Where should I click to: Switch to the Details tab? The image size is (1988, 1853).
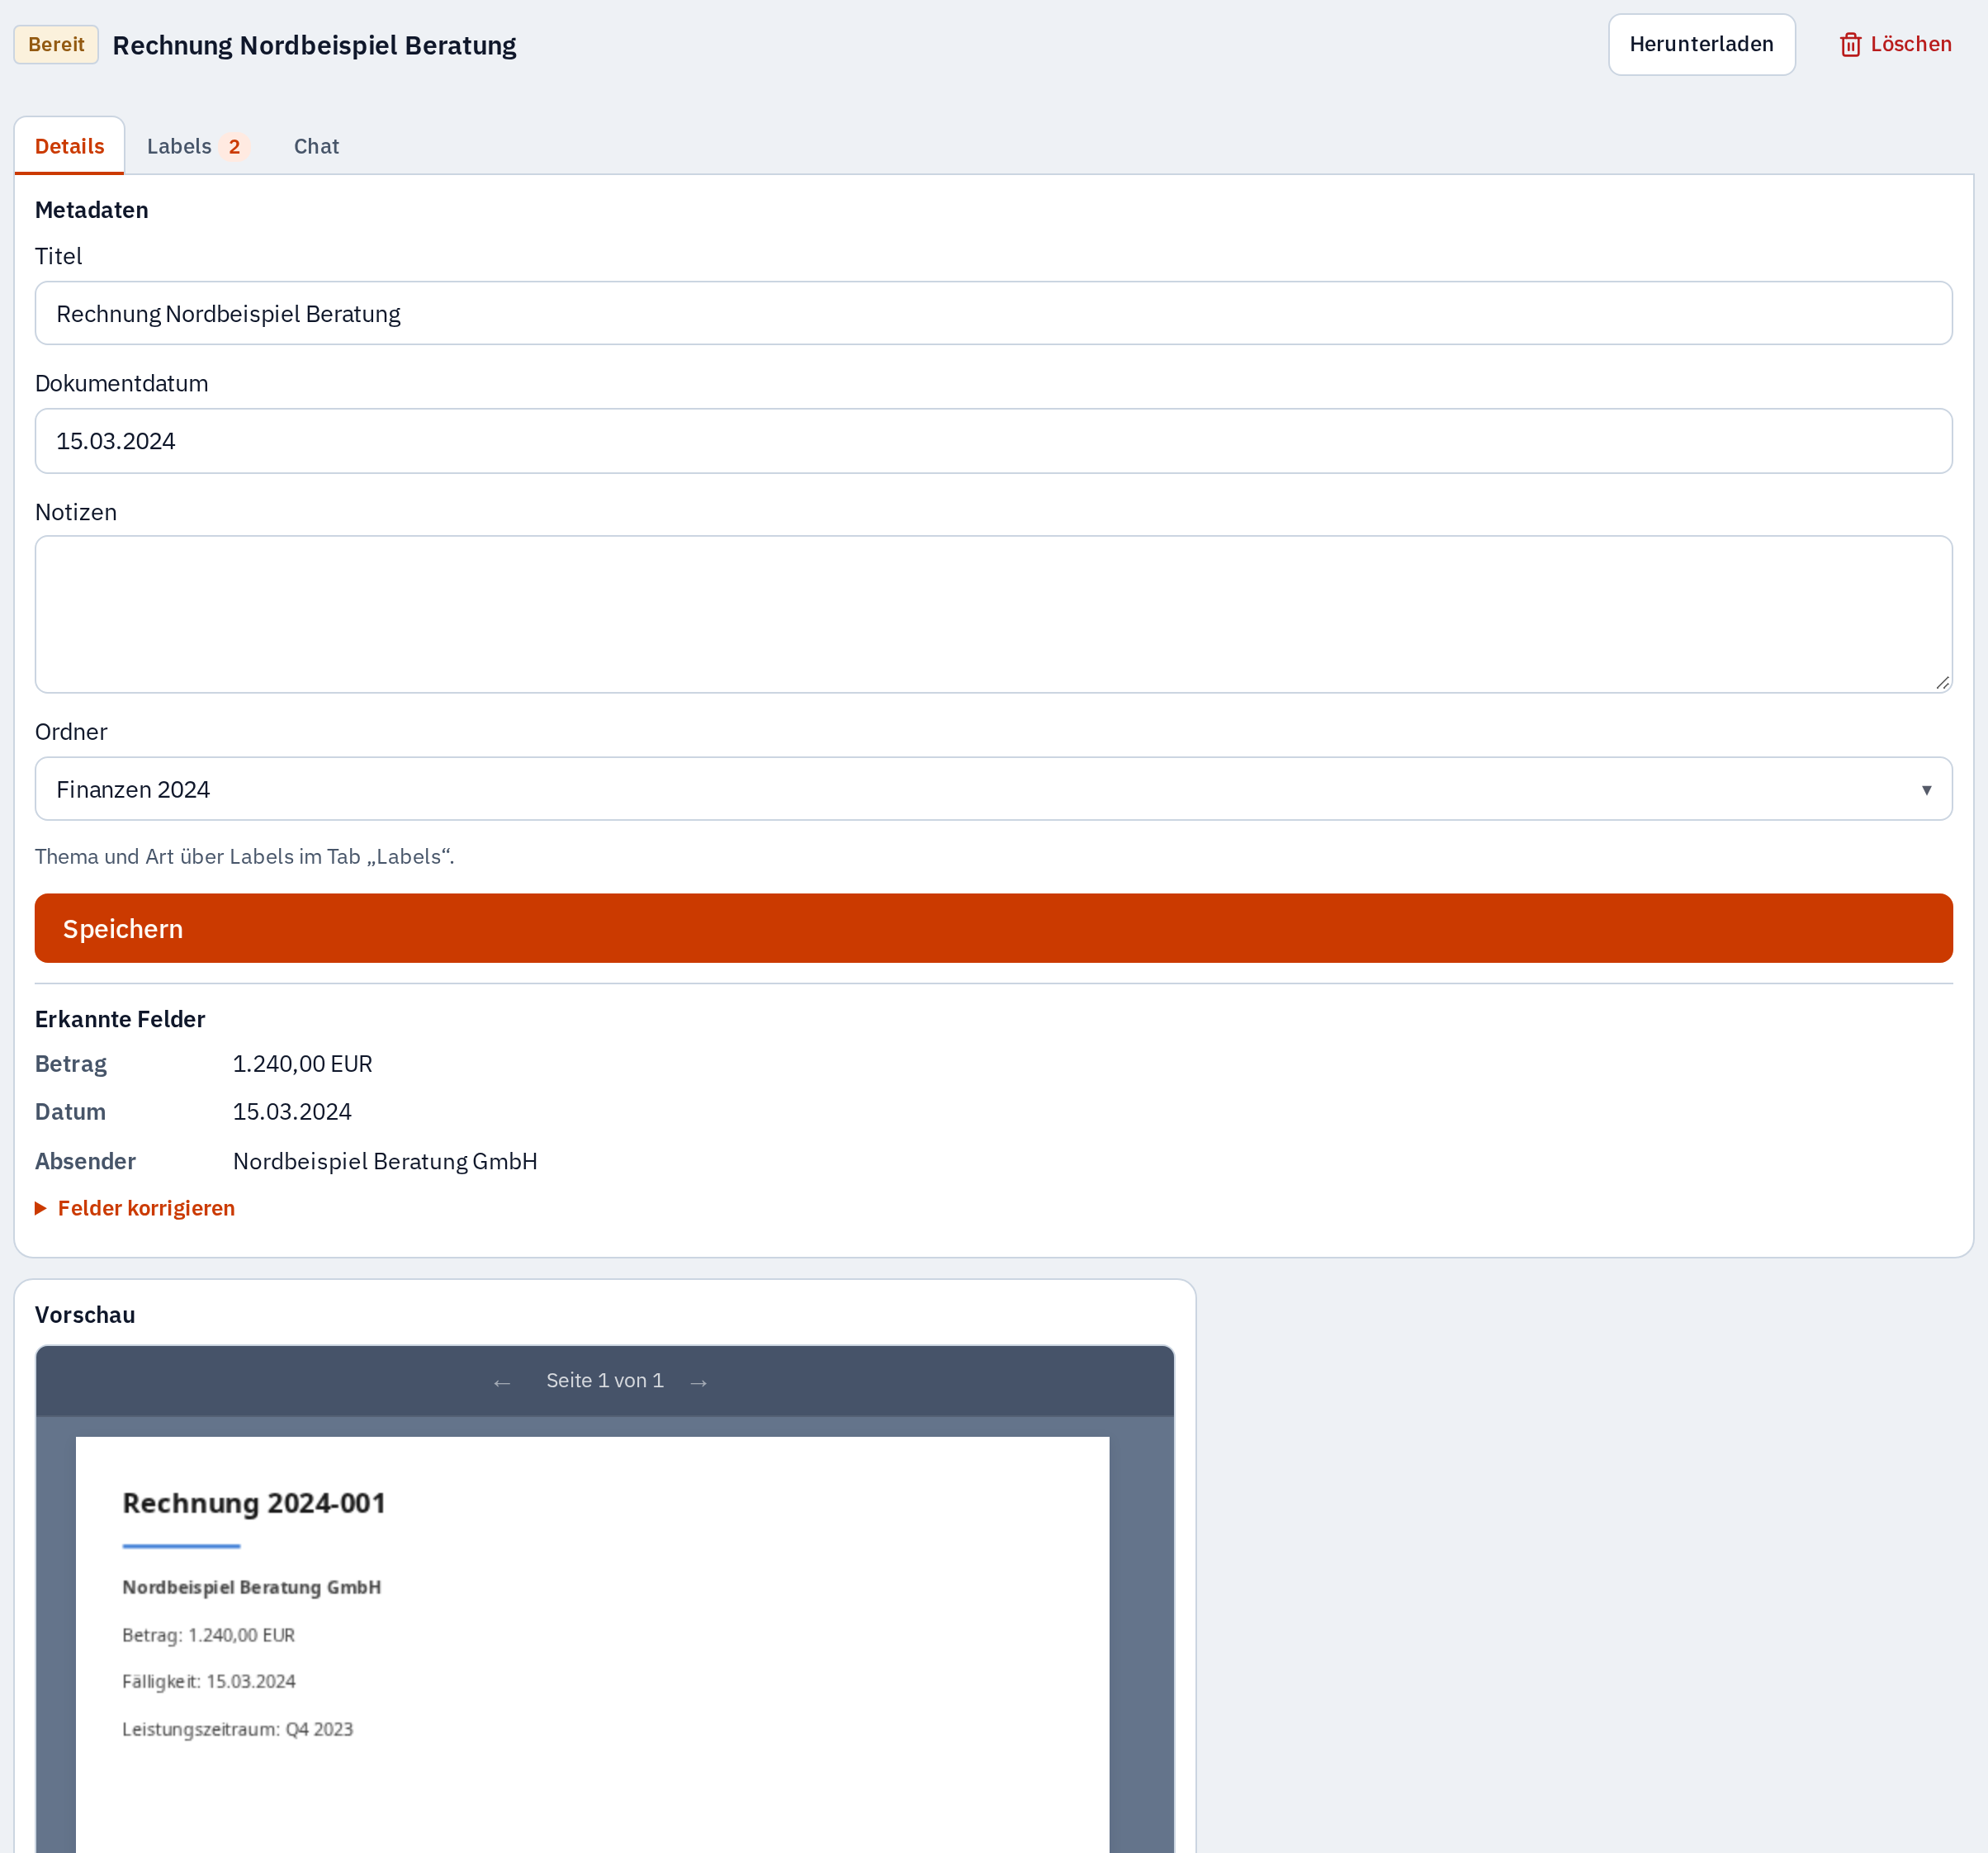pyautogui.click(x=69, y=146)
